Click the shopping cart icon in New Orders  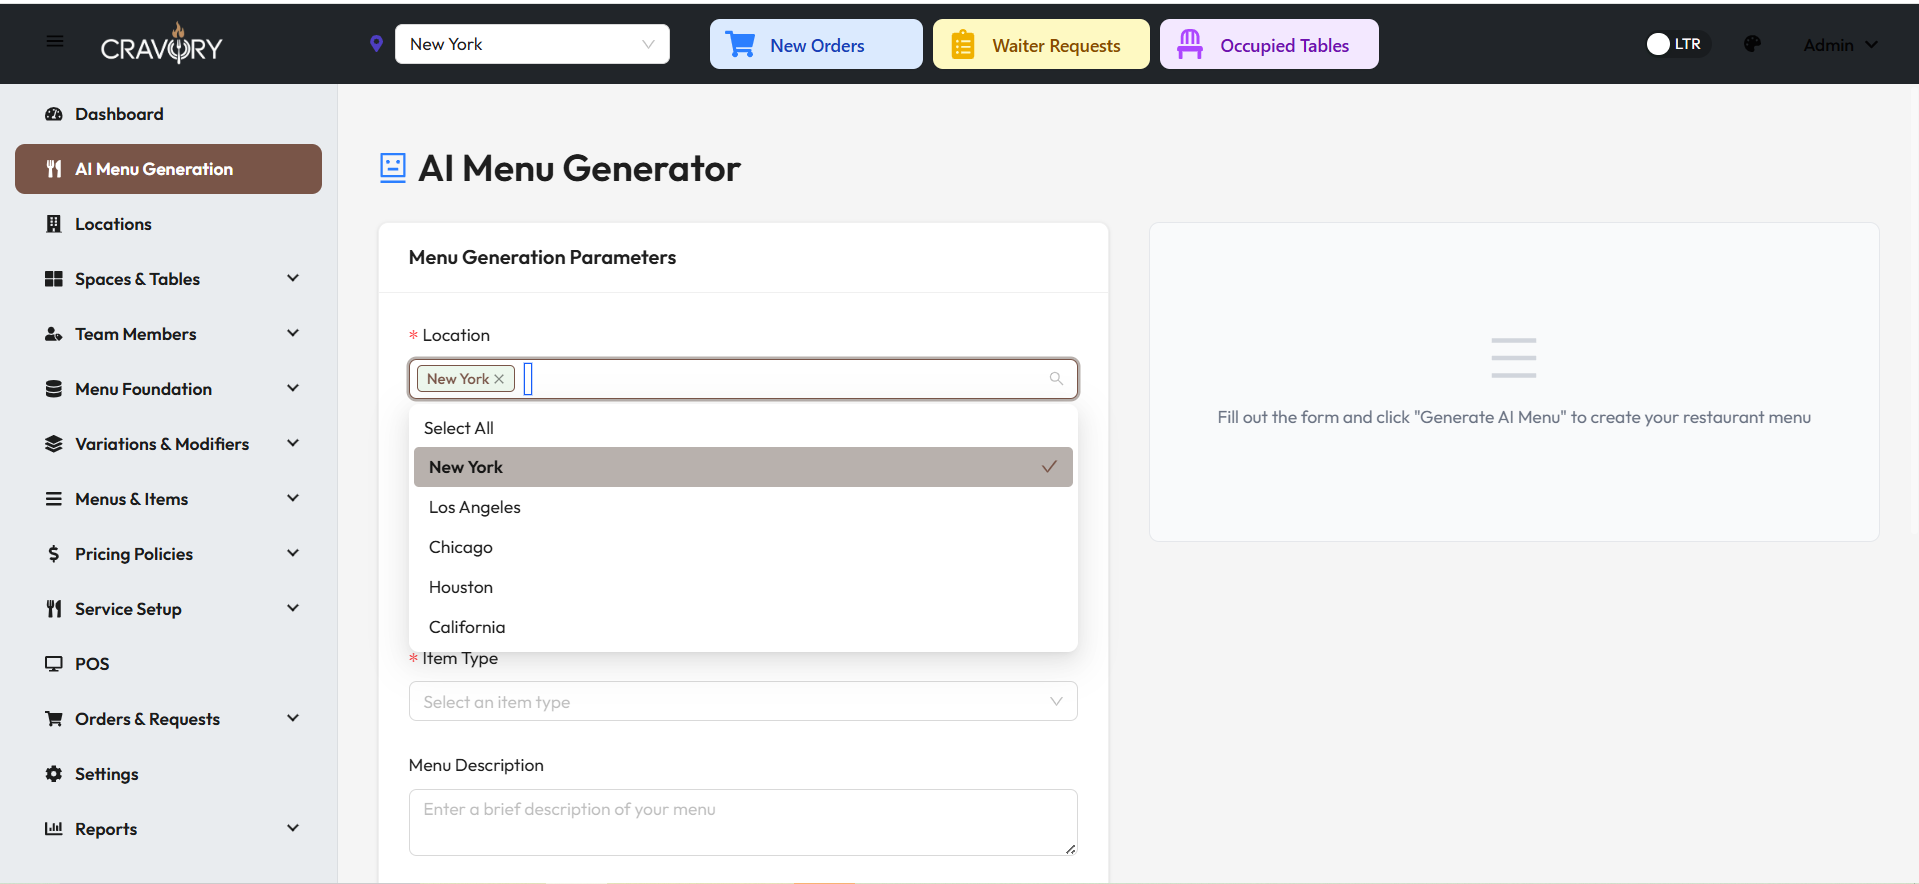(740, 45)
